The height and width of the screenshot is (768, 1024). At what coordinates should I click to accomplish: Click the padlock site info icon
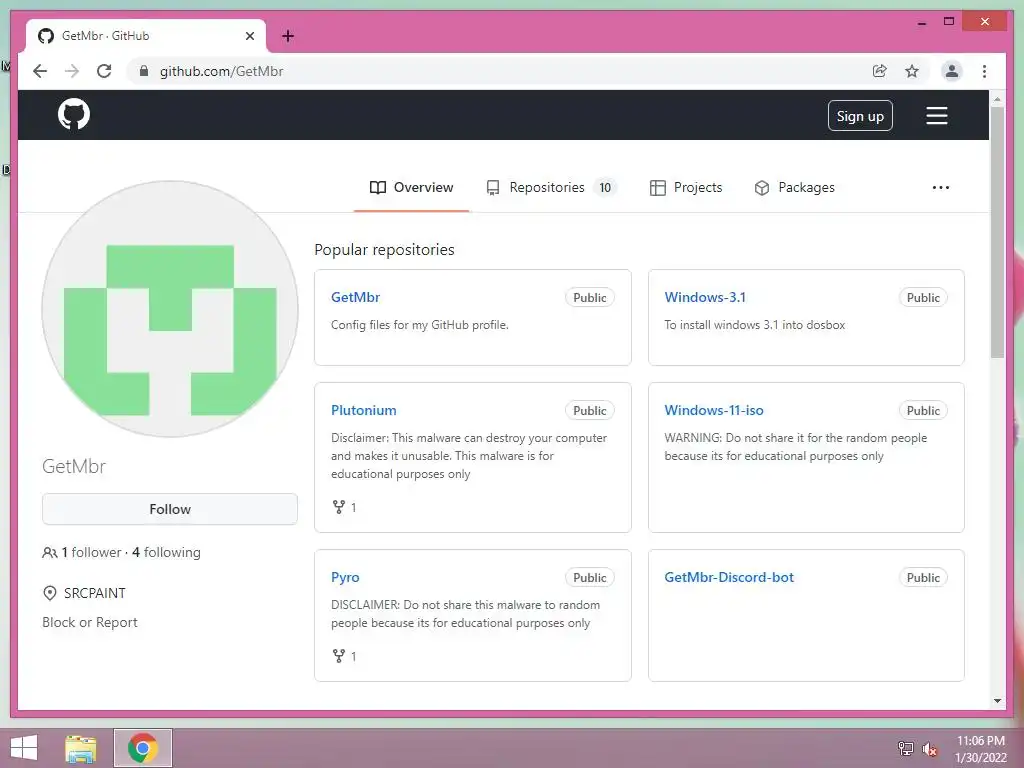click(144, 71)
